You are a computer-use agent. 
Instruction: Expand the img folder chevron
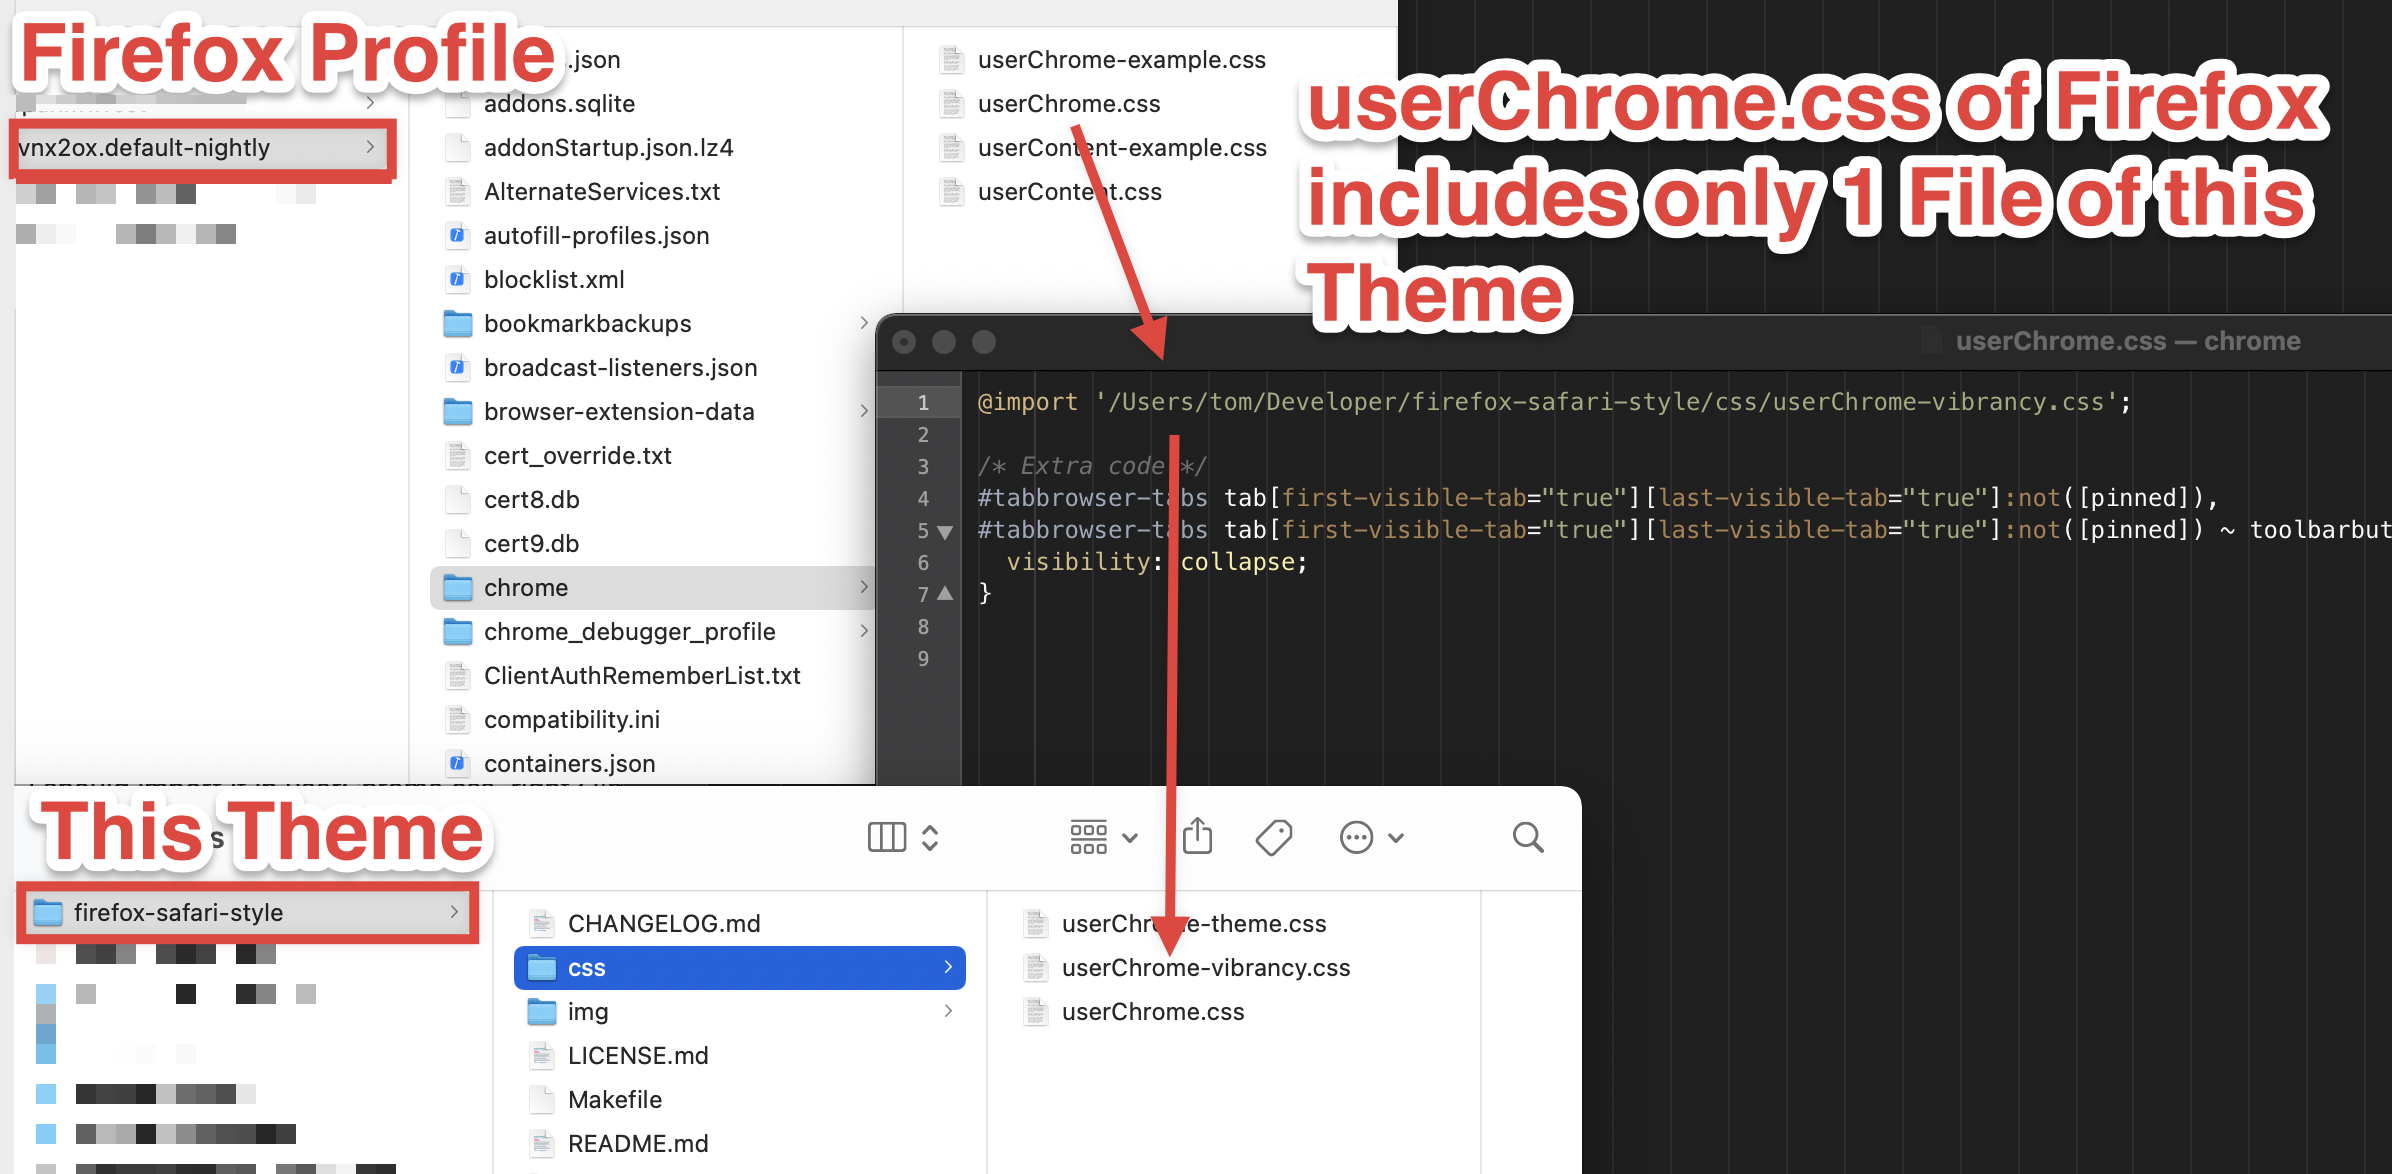coord(948,1011)
